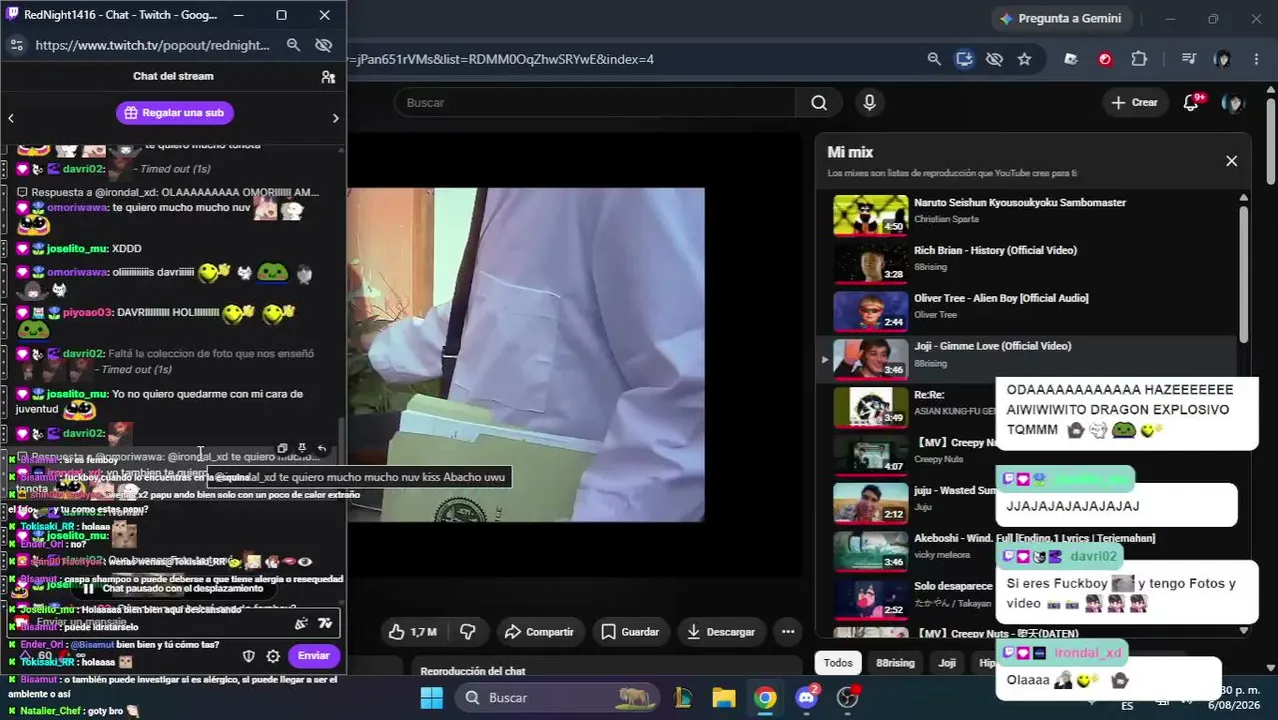Open the Chrome media controls icon
The width and height of the screenshot is (1278, 720).
pyautogui.click(x=1189, y=59)
